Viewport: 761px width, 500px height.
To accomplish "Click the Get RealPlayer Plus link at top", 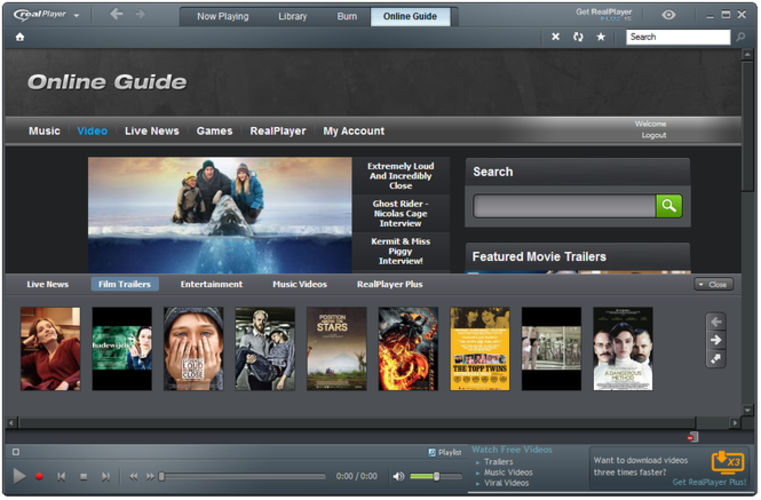I will click(x=604, y=15).
